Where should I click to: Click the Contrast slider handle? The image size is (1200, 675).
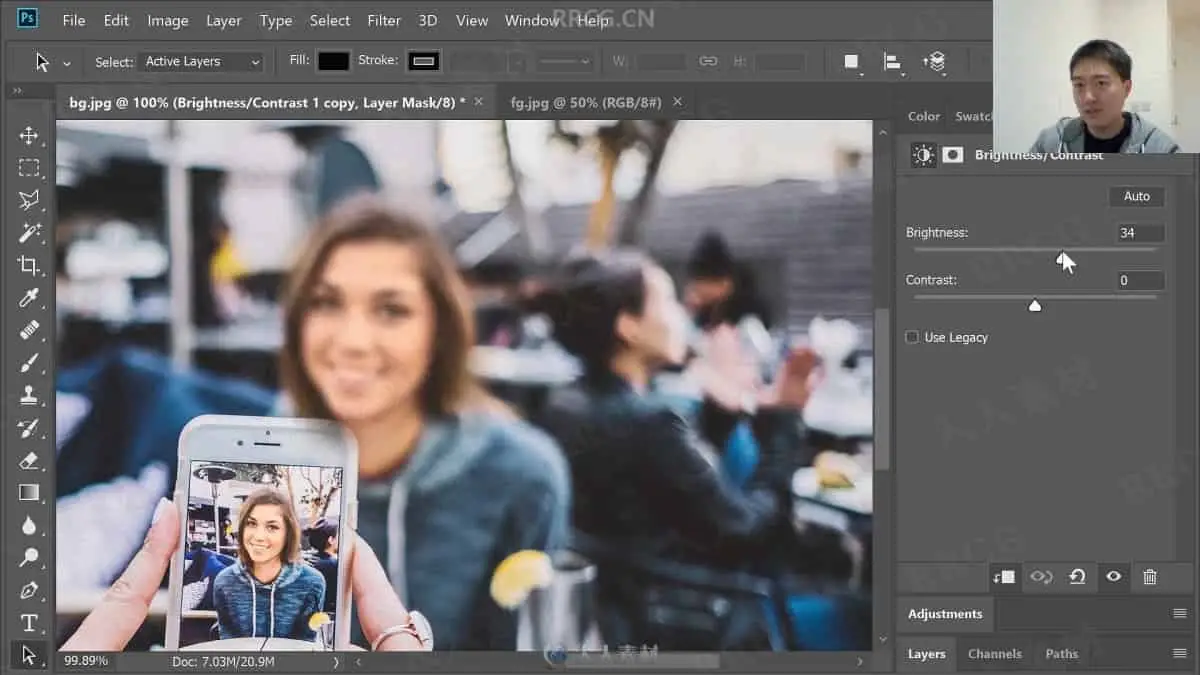(1035, 305)
